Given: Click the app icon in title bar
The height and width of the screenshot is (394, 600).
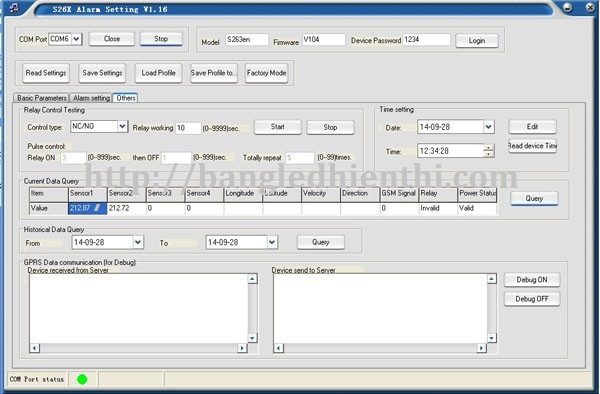Looking at the screenshot, I should coord(13,7).
